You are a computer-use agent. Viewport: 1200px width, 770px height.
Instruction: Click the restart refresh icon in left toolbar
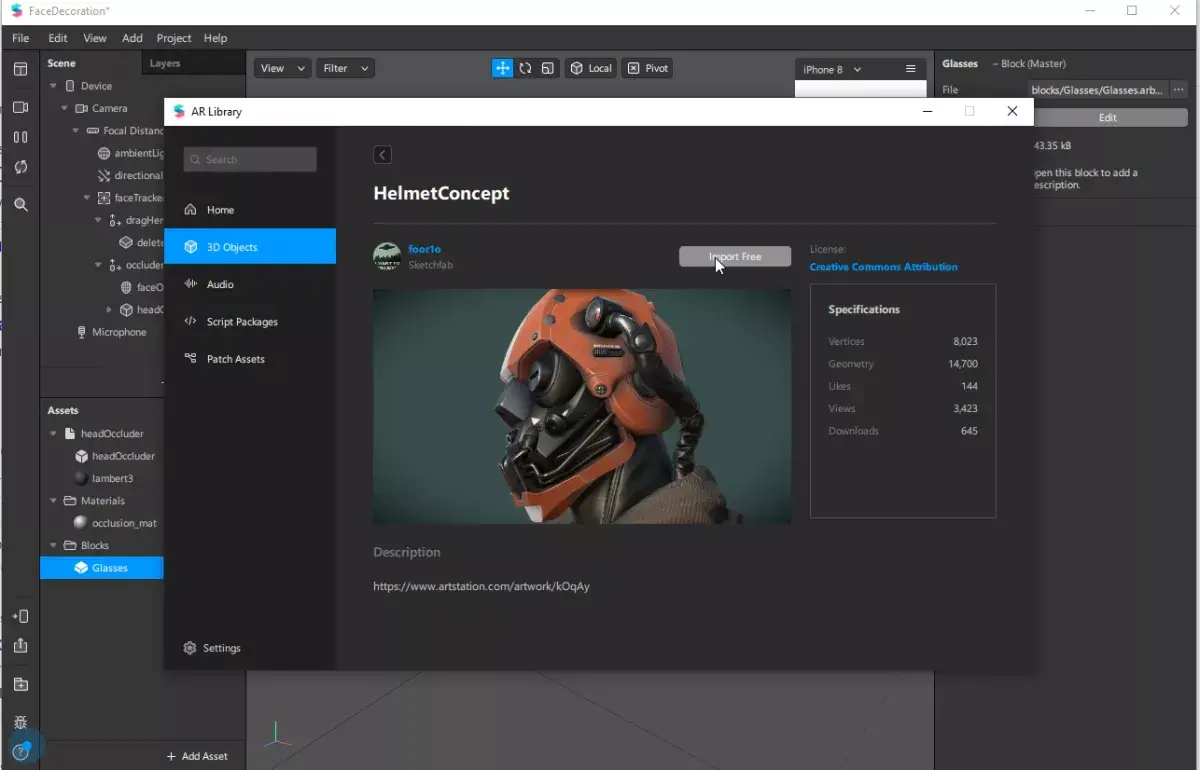pos(20,167)
